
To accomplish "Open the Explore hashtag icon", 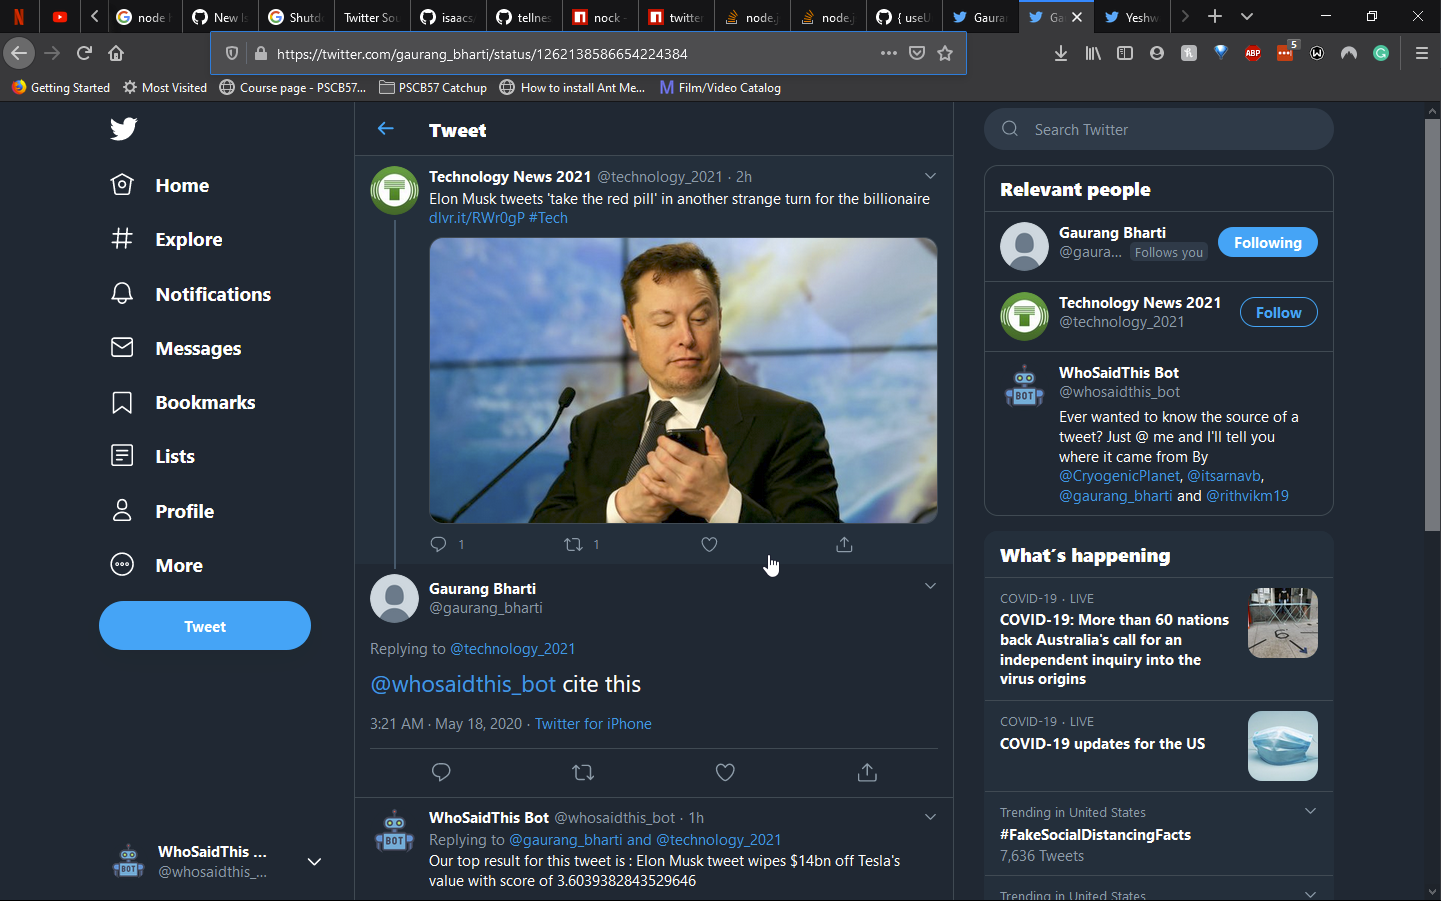I will click(x=121, y=239).
